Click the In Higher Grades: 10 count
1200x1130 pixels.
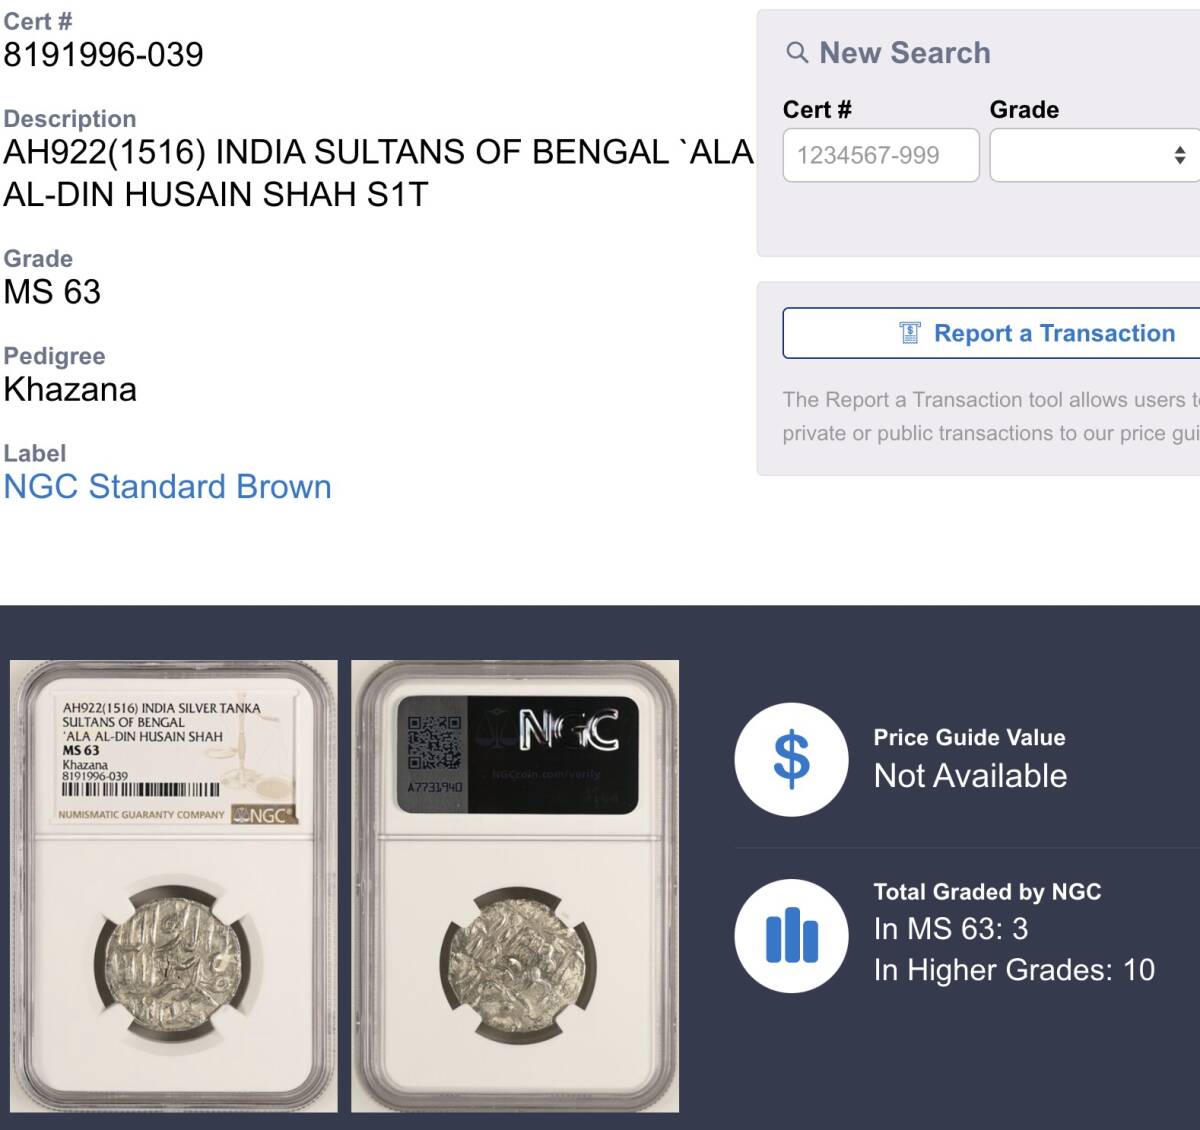click(x=1014, y=970)
